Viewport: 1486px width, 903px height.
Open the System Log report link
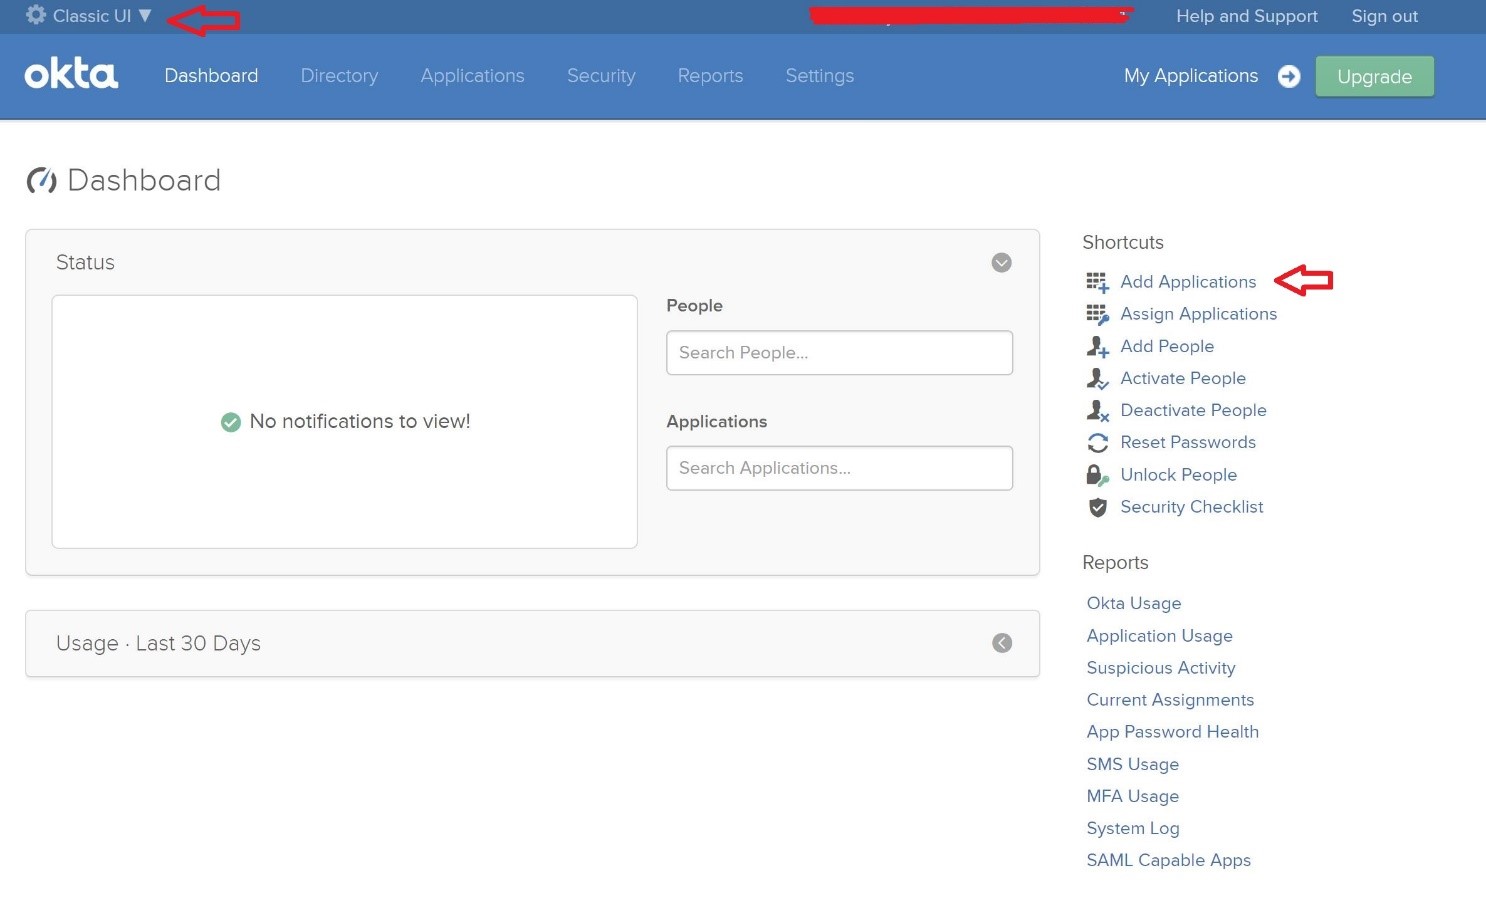(1133, 828)
